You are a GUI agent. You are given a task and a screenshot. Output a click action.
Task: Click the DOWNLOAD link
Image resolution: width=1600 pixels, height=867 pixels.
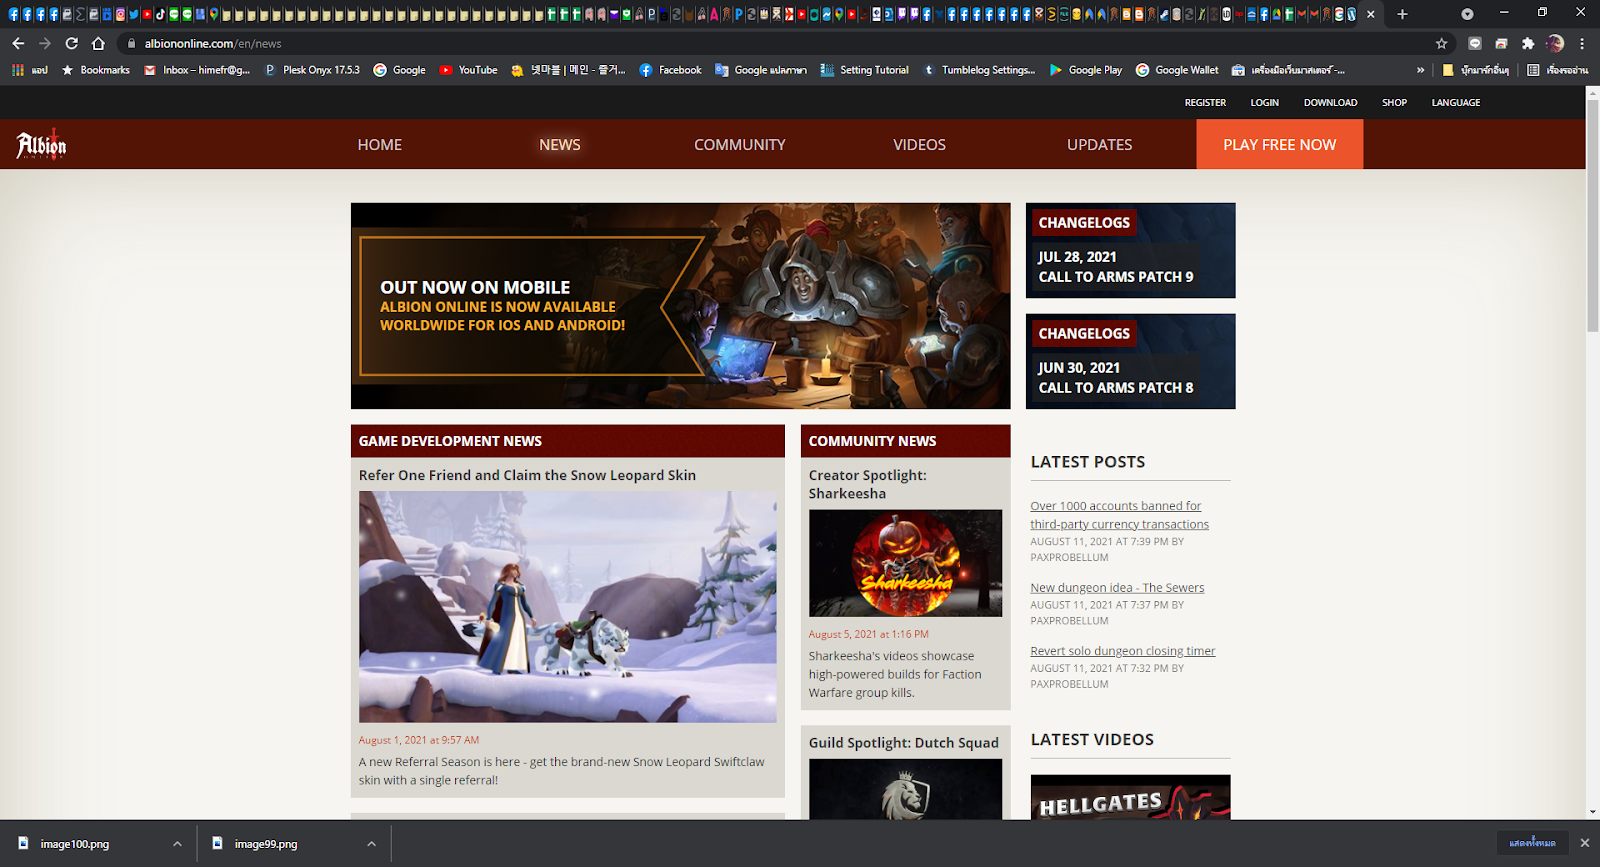1330,102
